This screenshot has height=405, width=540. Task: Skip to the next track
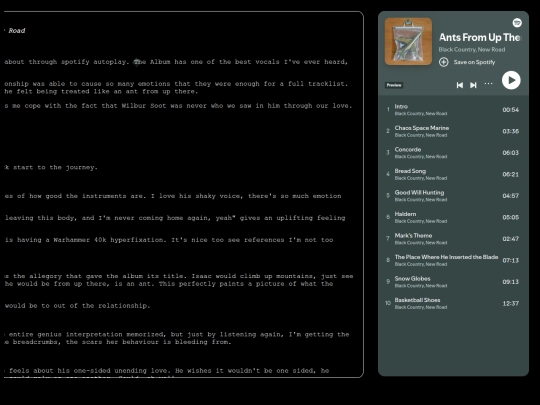tap(474, 85)
